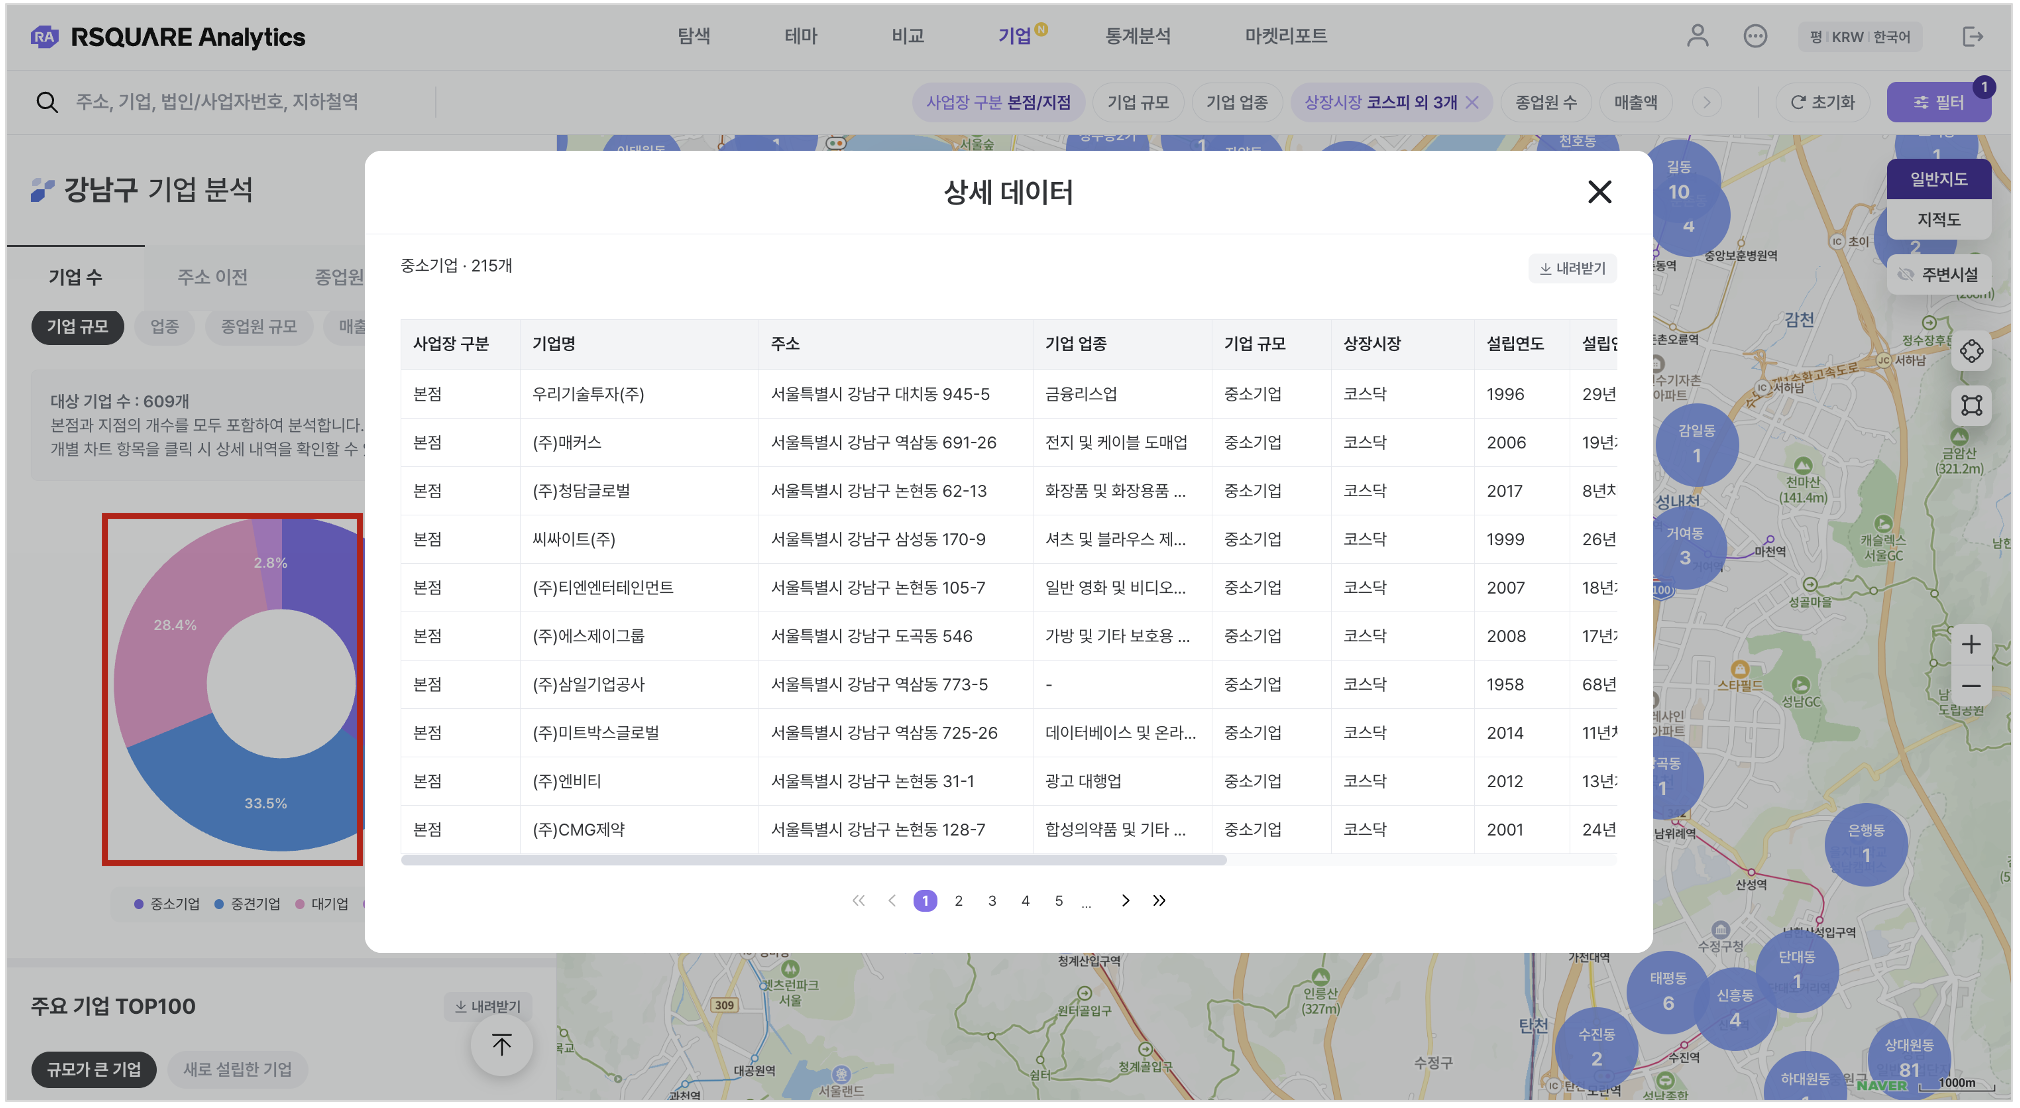The width and height of the screenshot is (2020, 1108).
Task: Click the scroll-to-top arrow button
Action: pos(502,1045)
